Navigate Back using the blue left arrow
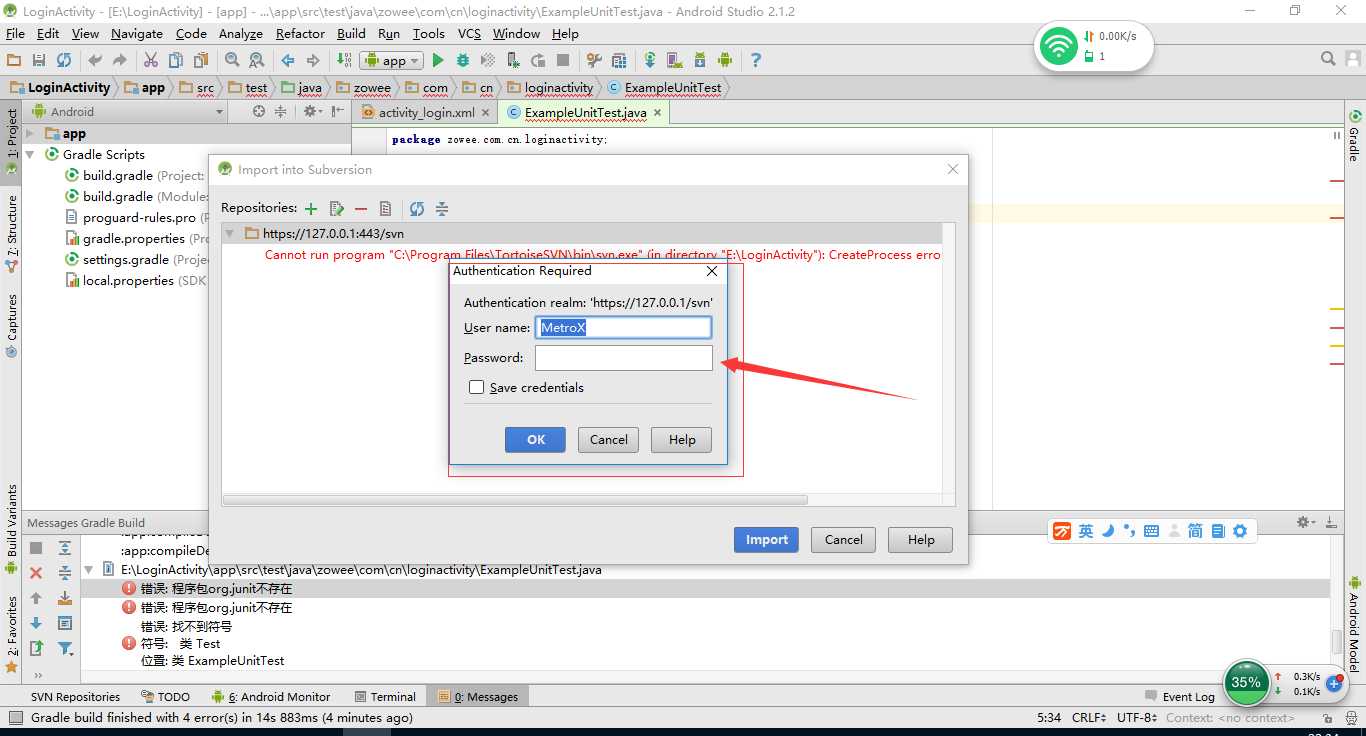1366x736 pixels. (x=288, y=60)
